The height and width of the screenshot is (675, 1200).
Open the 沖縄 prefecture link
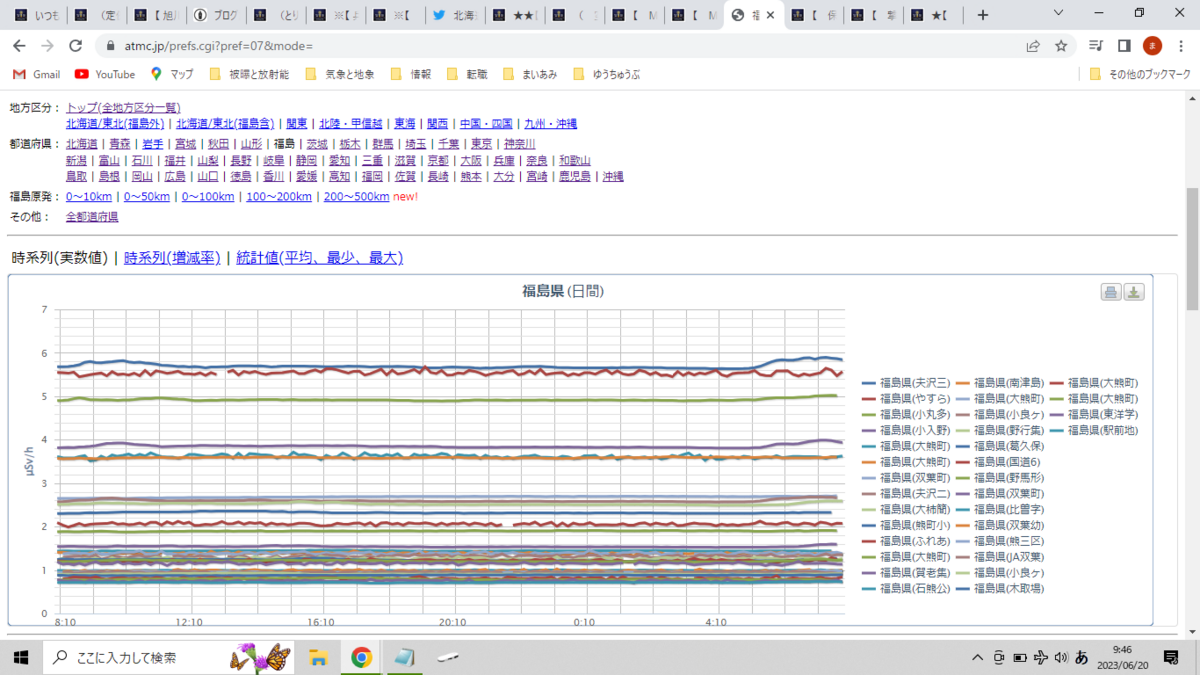point(612,176)
